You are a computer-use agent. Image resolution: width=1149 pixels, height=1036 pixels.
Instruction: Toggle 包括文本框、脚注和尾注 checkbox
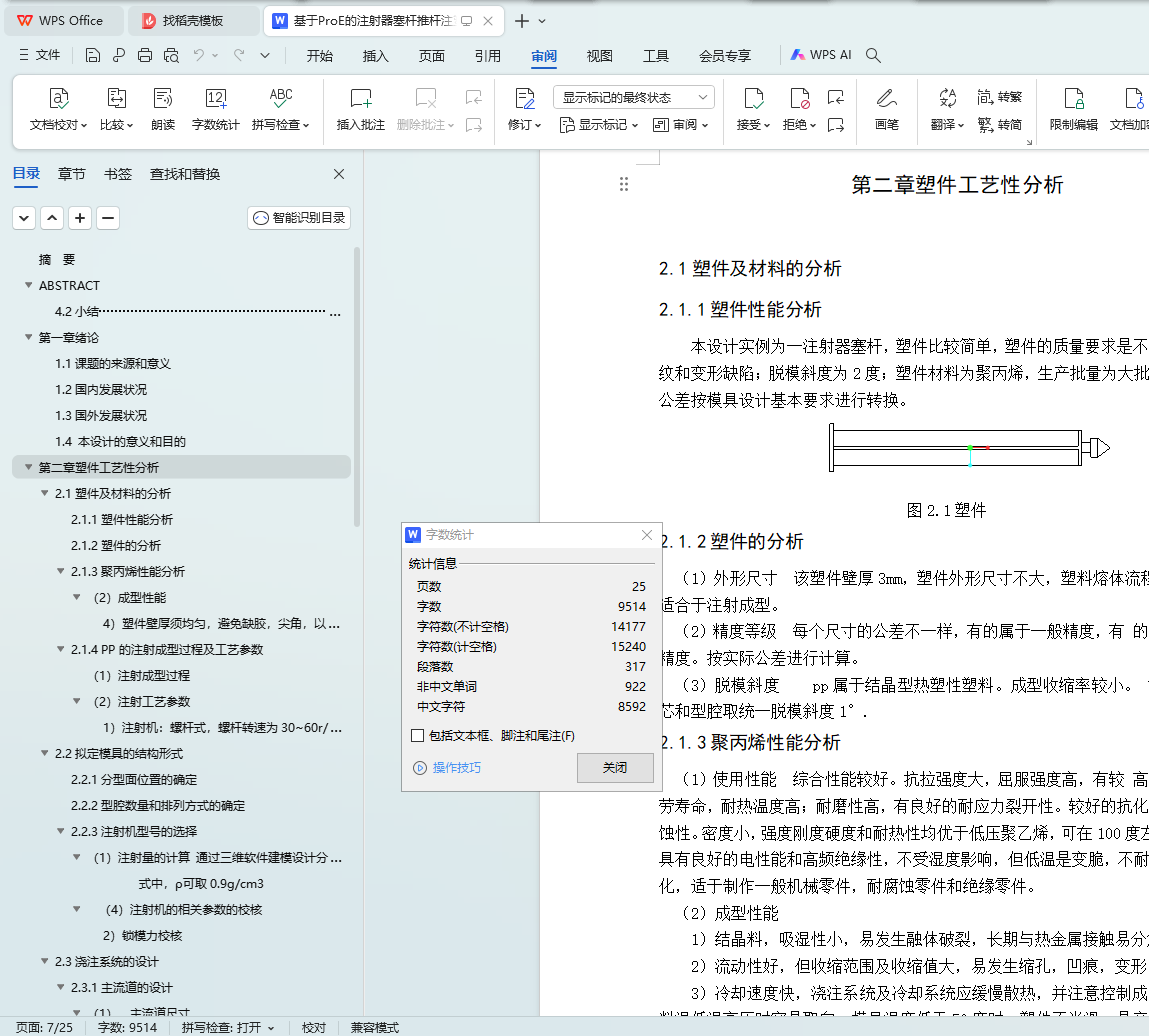point(418,736)
